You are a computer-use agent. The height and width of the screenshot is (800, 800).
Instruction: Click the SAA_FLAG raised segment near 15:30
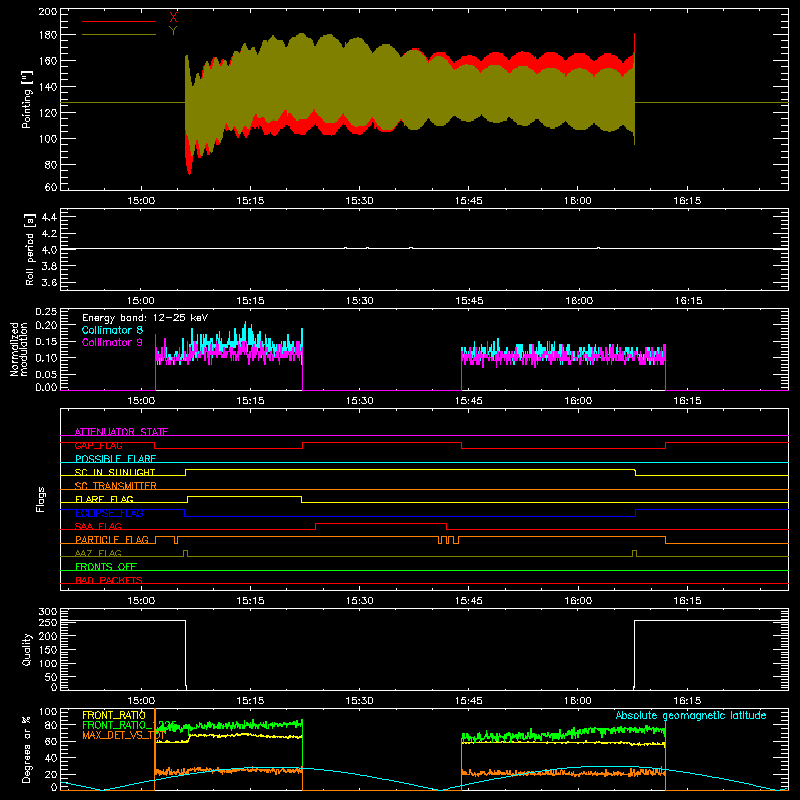(381, 523)
